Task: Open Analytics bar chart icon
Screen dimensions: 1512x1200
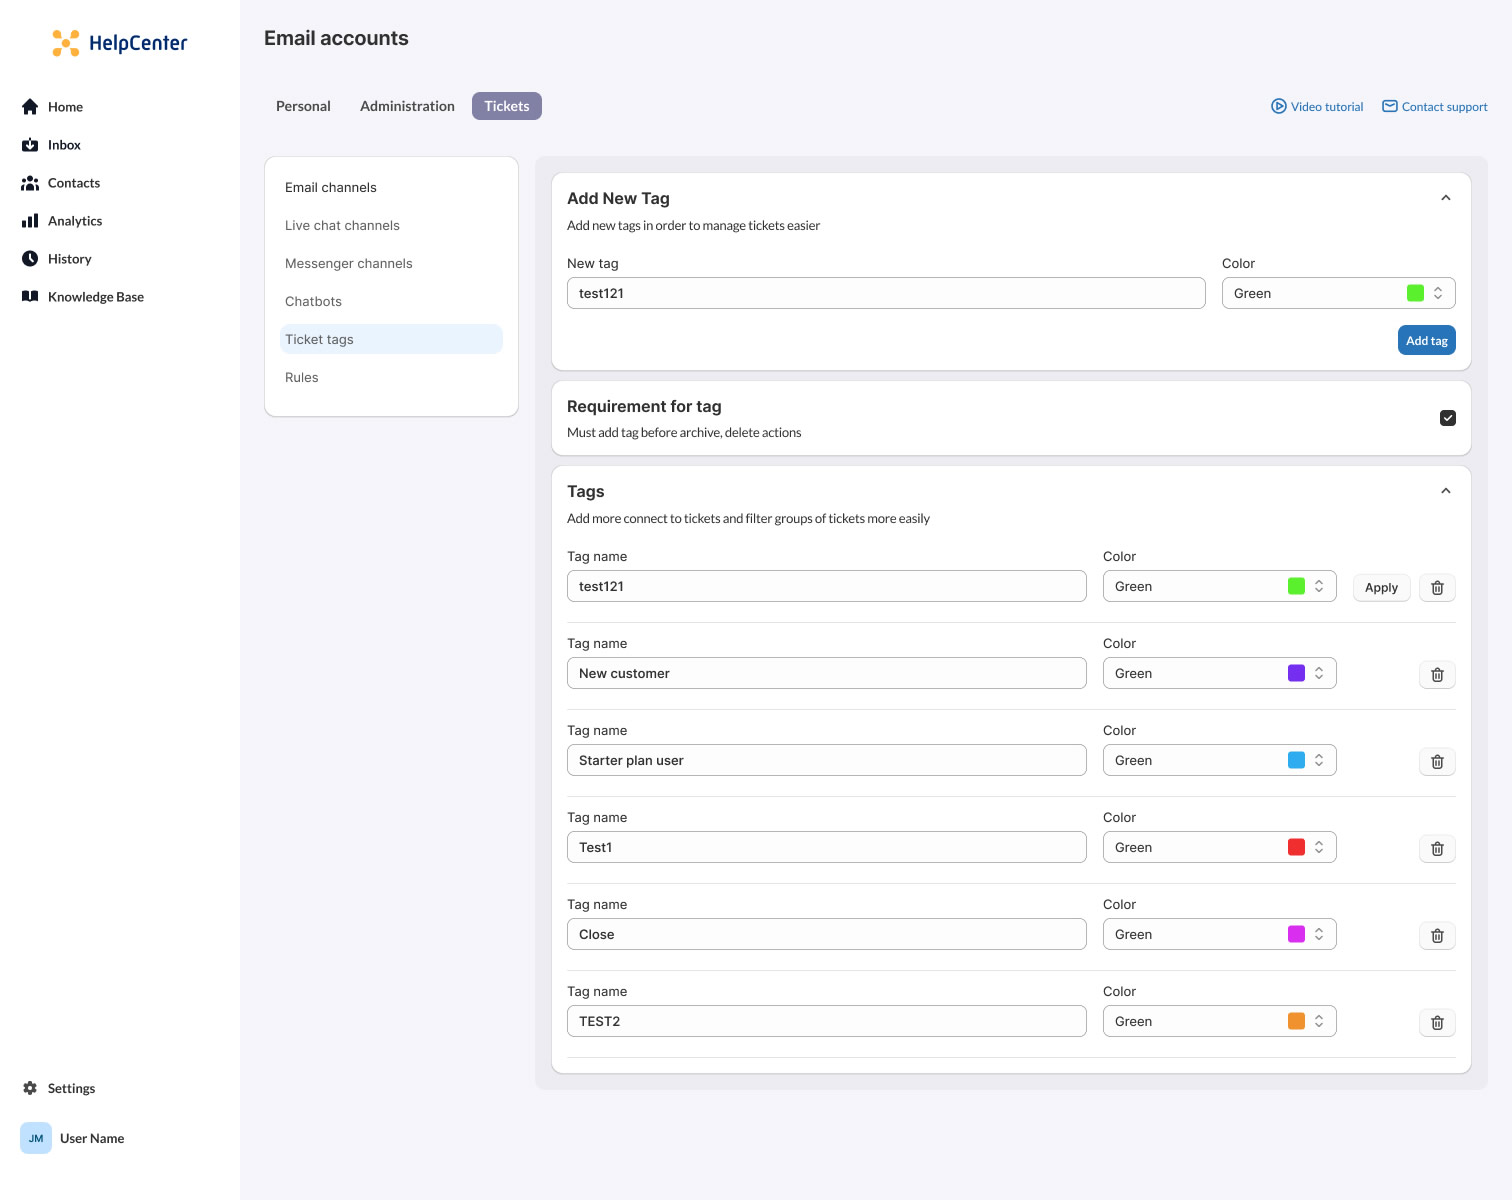Action: pos(30,221)
